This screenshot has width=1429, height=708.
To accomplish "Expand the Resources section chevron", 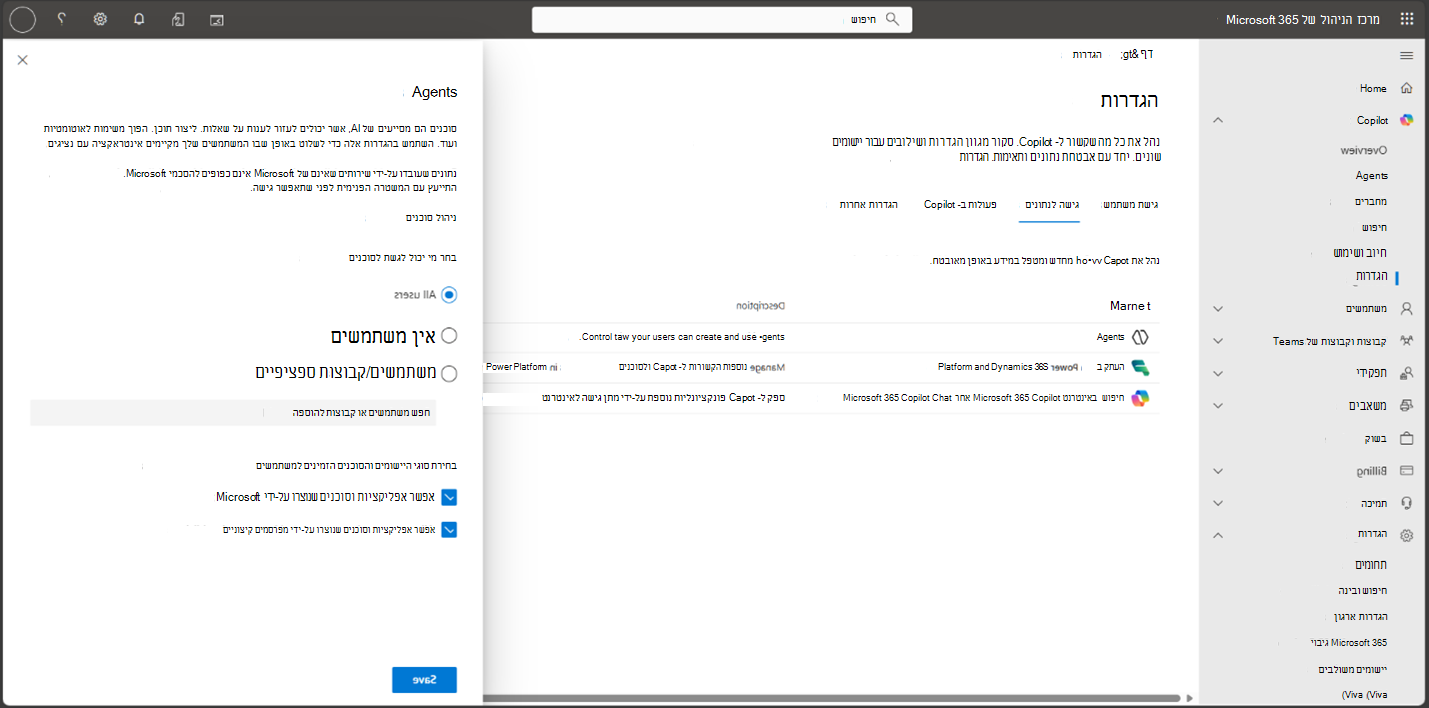I will [x=1218, y=406].
